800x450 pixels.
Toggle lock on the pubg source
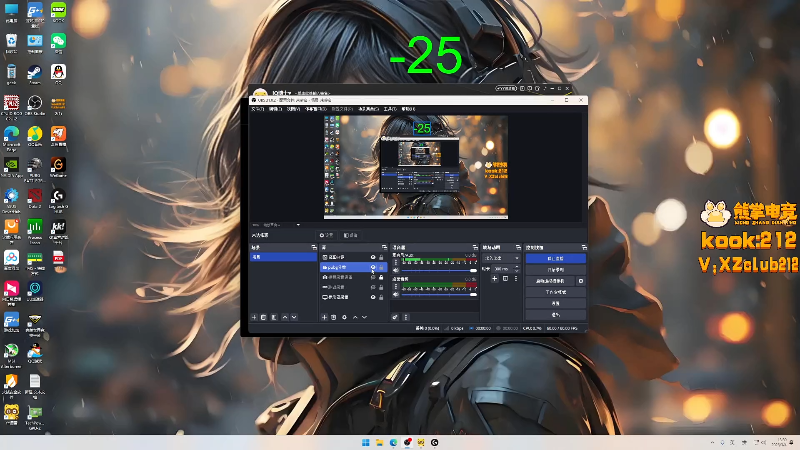click(381, 267)
